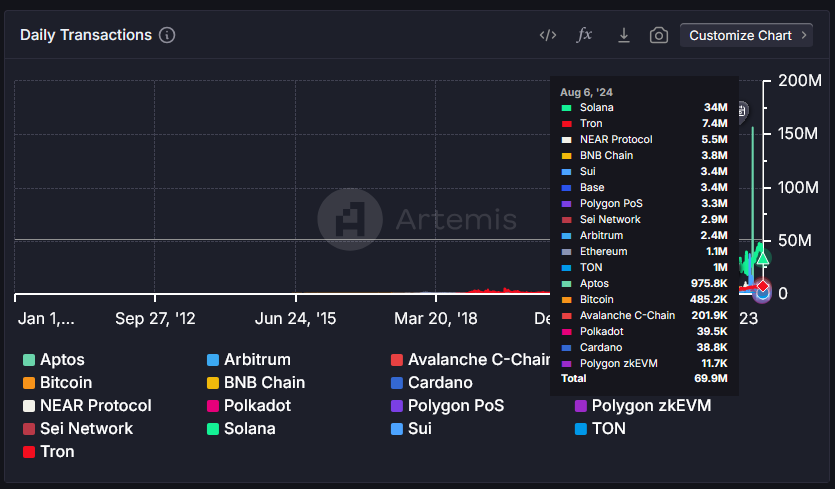Image resolution: width=835 pixels, height=489 pixels.
Task: Click the Daily Transactions chart title
Action: 86,35
